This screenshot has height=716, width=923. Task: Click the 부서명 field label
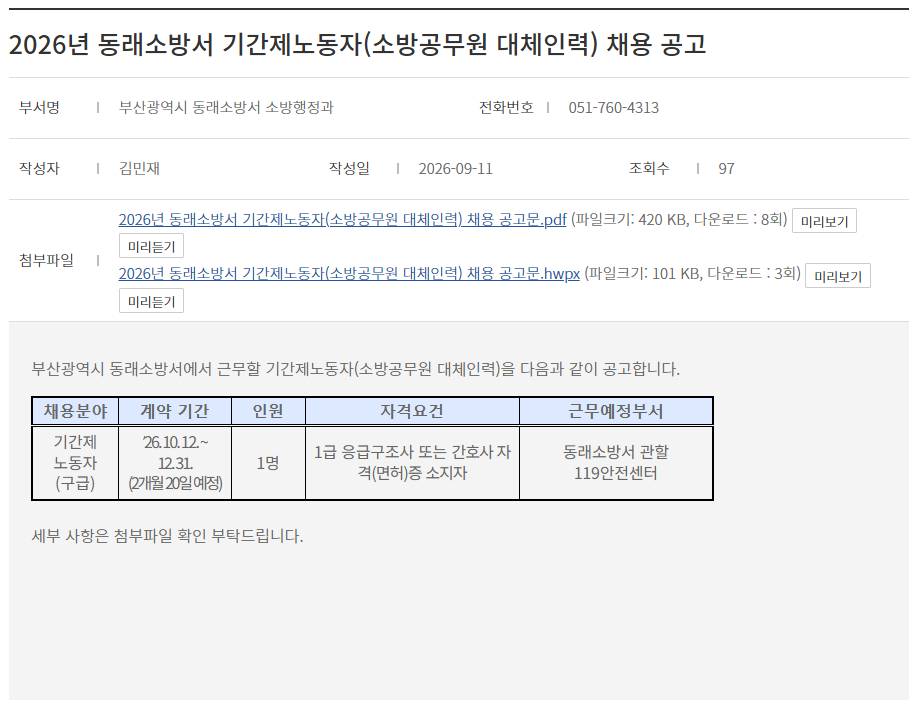click(39, 107)
